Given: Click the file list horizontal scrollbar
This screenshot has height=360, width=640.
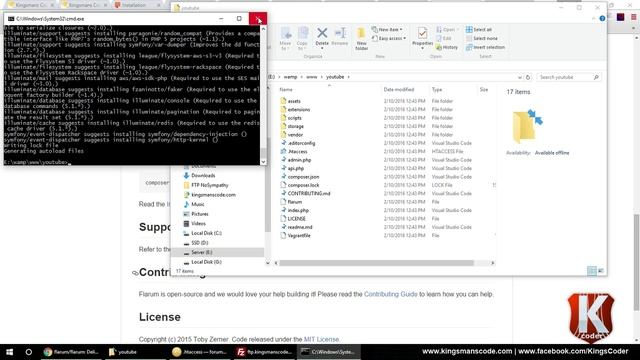Looking at the screenshot, I should (376, 263).
